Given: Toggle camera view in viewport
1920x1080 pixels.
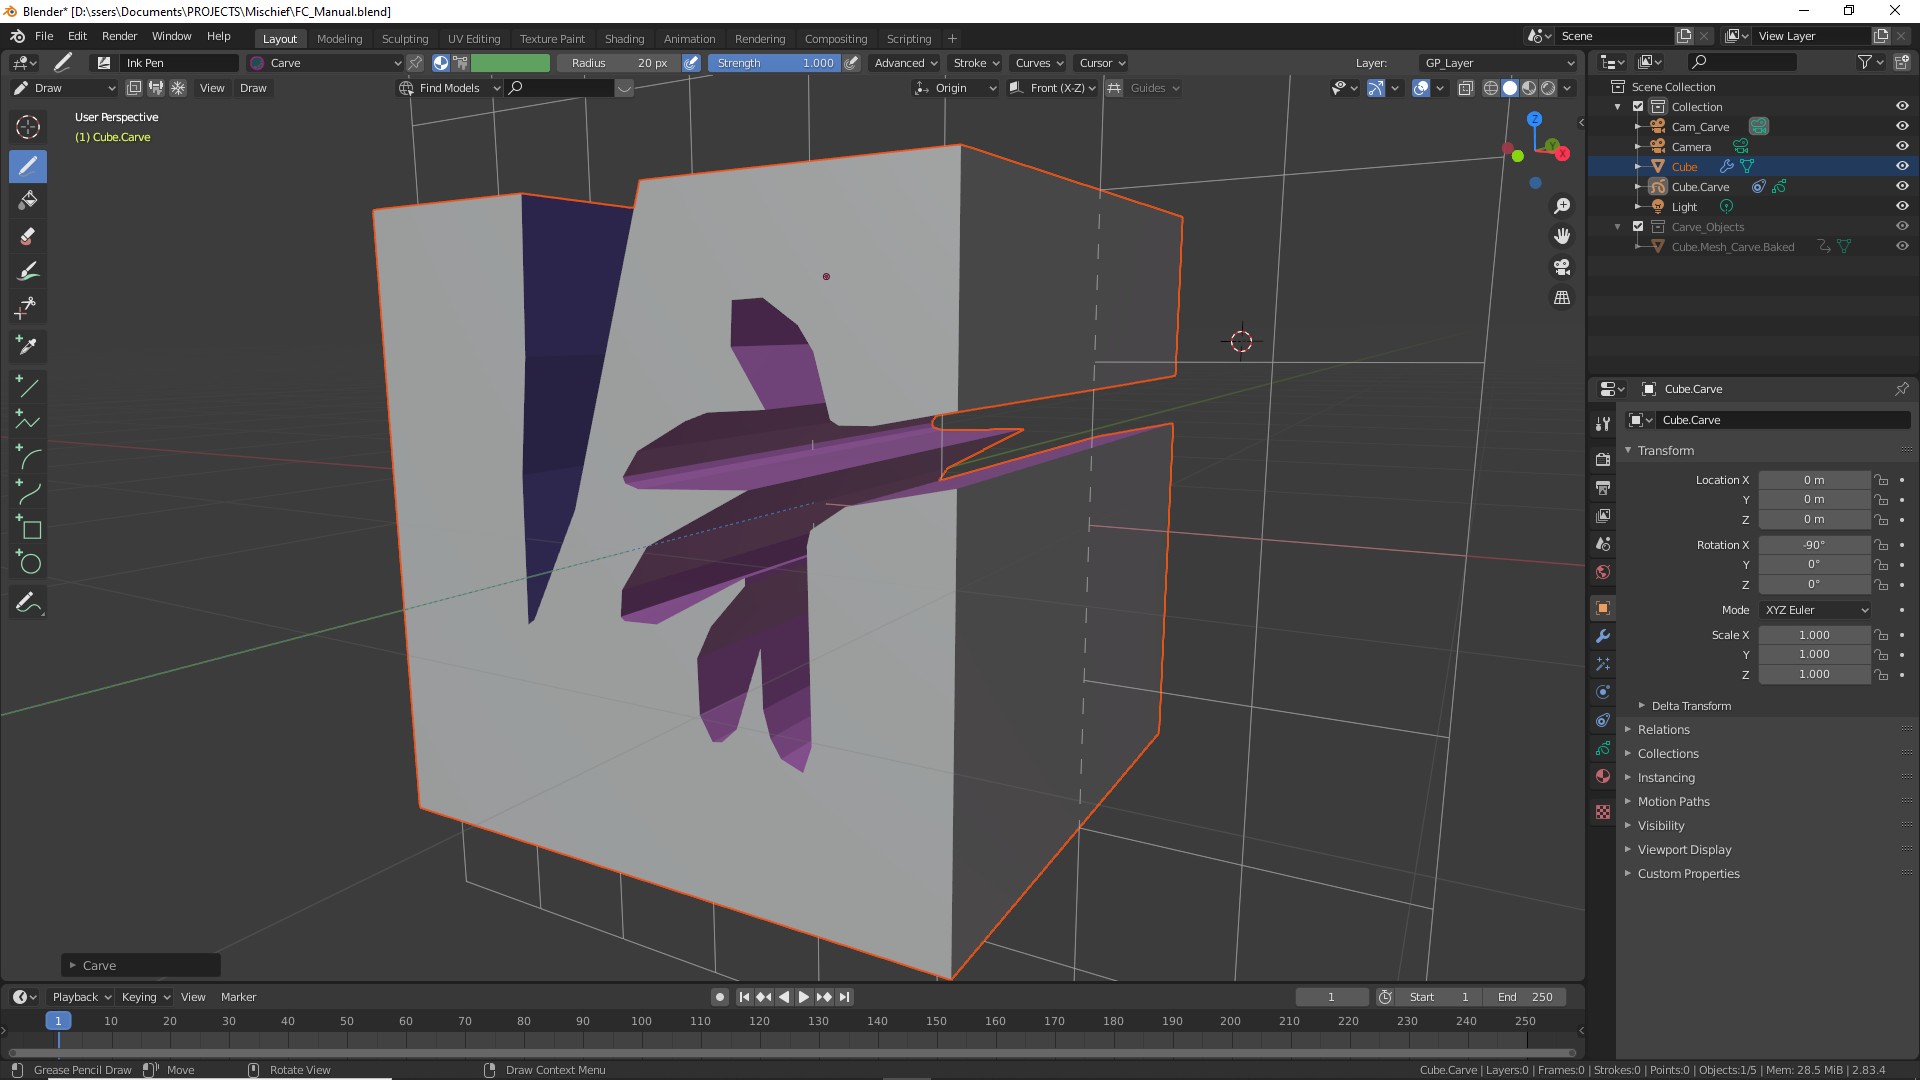Looking at the screenshot, I should coord(1561,267).
